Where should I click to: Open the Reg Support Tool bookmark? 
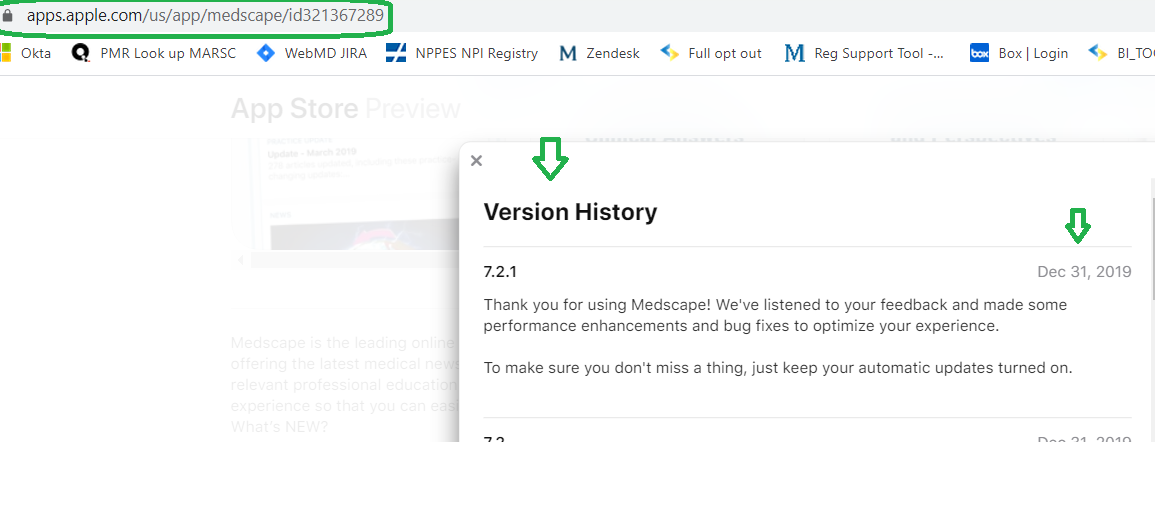click(865, 53)
